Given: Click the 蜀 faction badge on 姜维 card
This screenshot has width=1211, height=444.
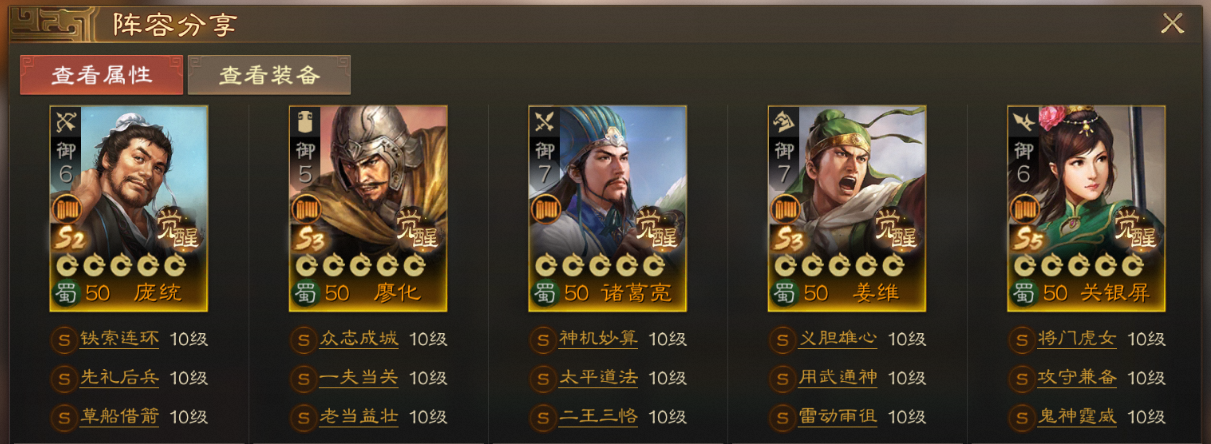Looking at the screenshot, I should tap(783, 294).
